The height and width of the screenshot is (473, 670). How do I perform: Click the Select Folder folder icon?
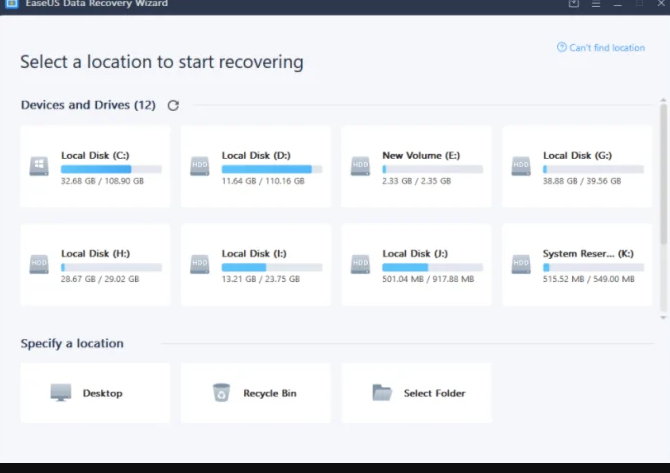(x=382, y=392)
